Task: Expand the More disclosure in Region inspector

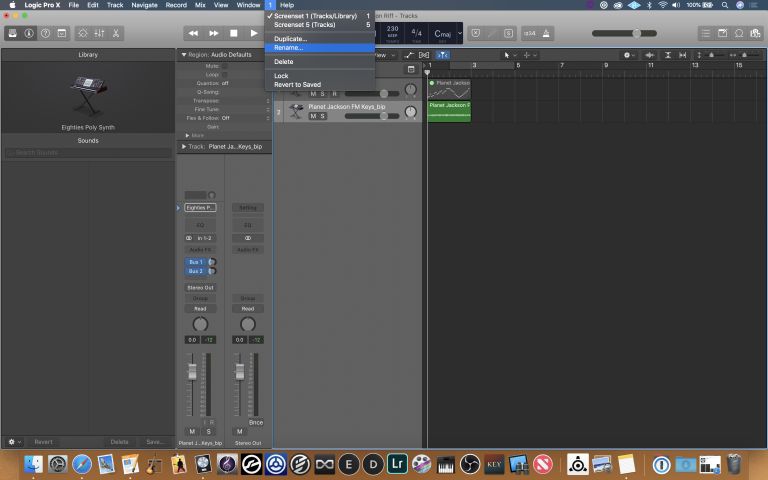Action: [x=188, y=135]
